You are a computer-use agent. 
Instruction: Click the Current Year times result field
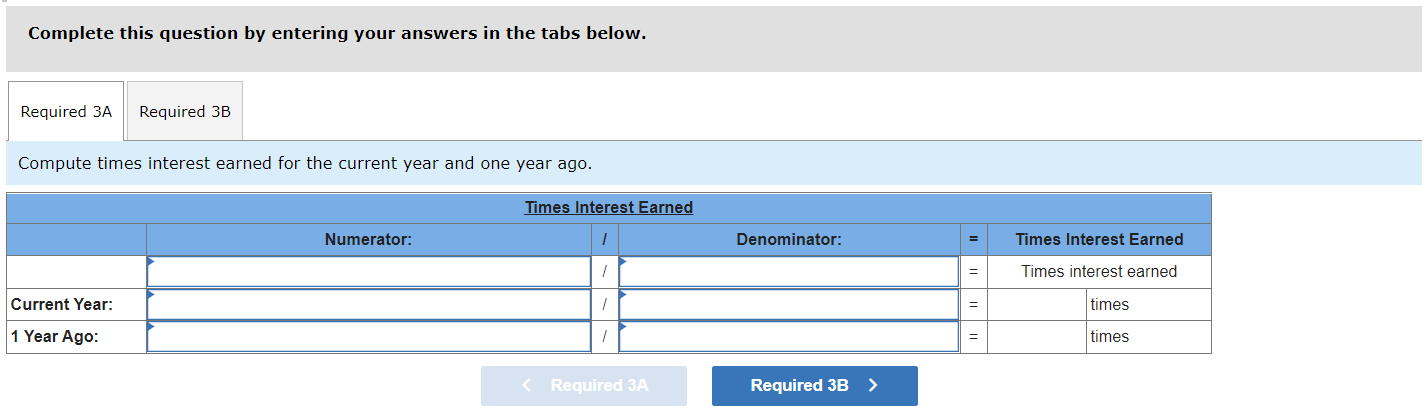click(x=1037, y=305)
